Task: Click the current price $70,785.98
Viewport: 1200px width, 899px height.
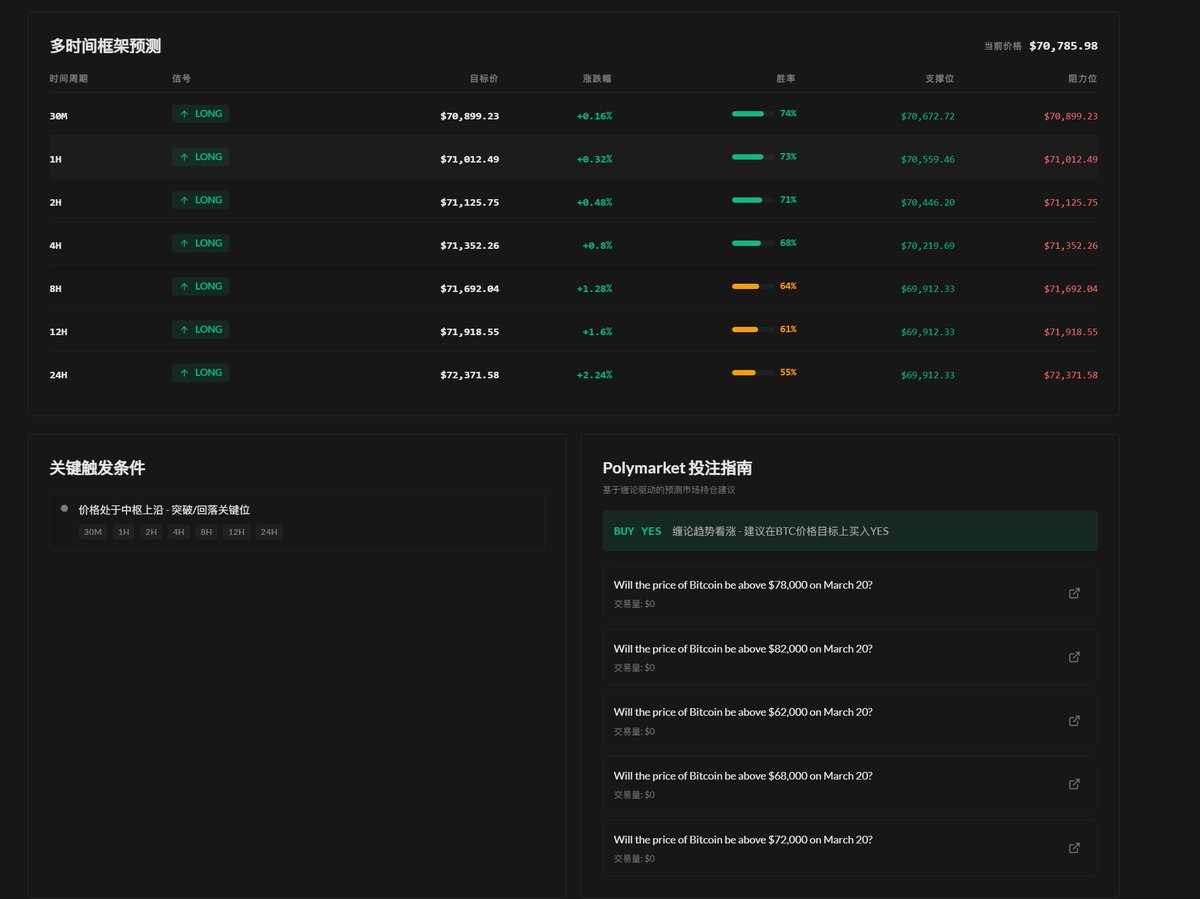Action: (x=1063, y=46)
